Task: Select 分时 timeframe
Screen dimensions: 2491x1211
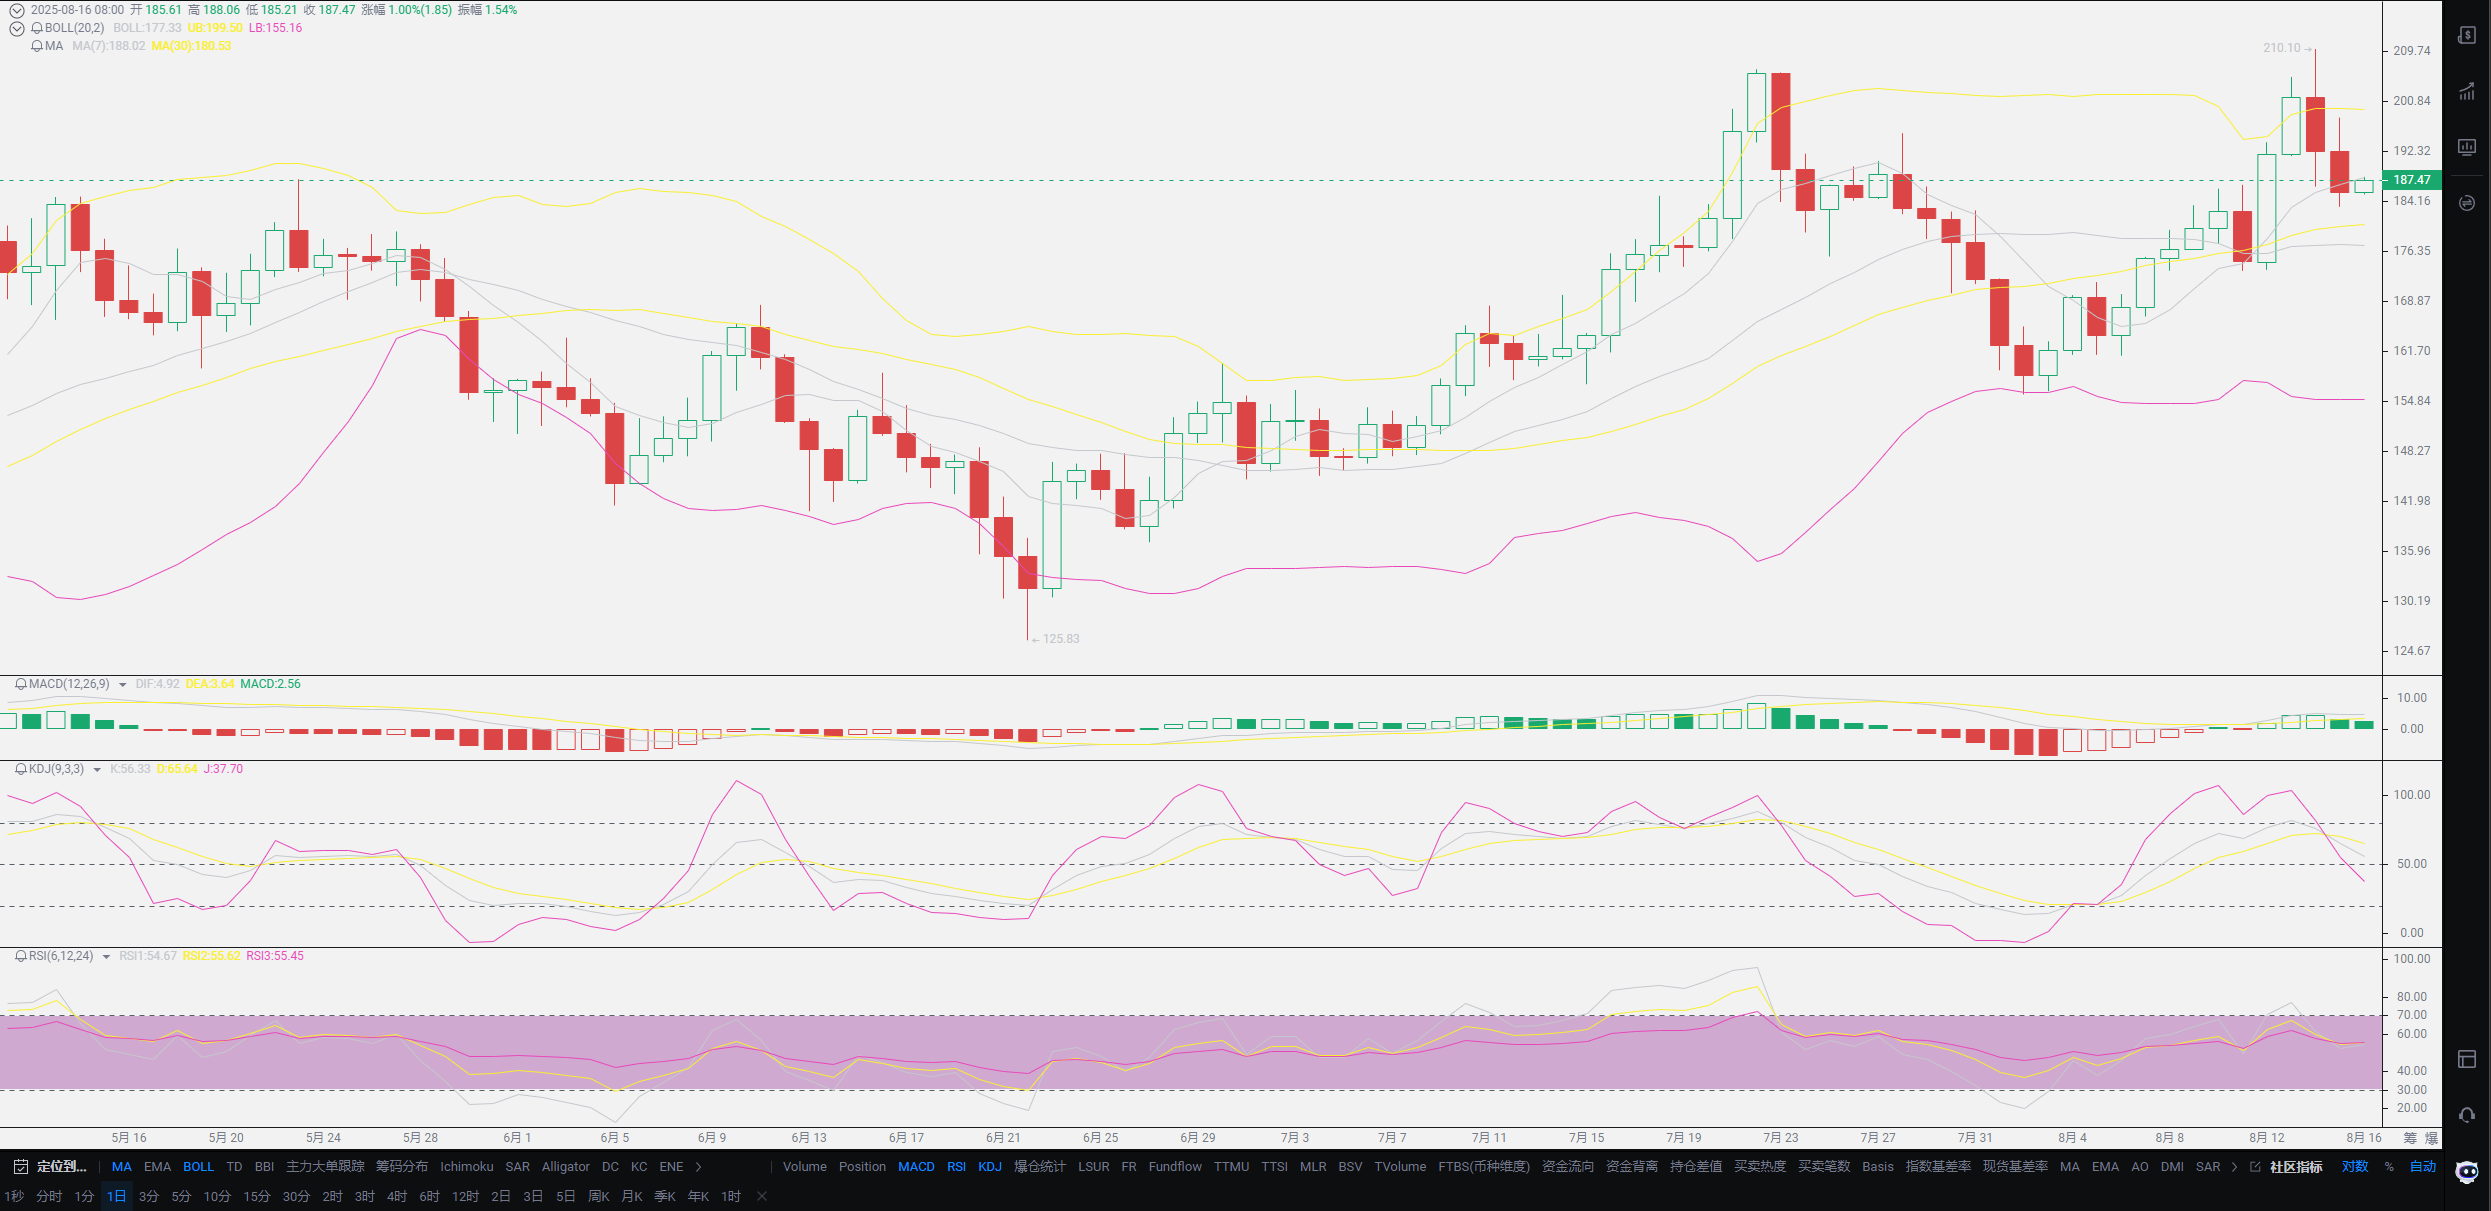Action: click(x=49, y=1197)
